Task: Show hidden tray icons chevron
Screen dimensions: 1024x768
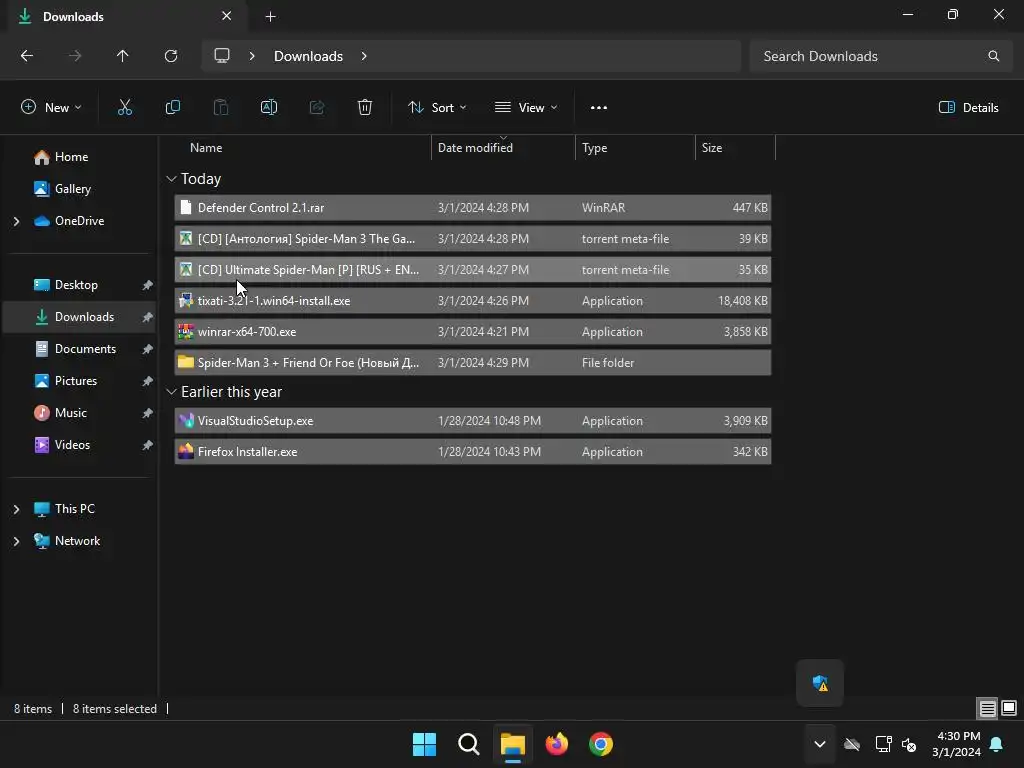Action: (x=820, y=744)
